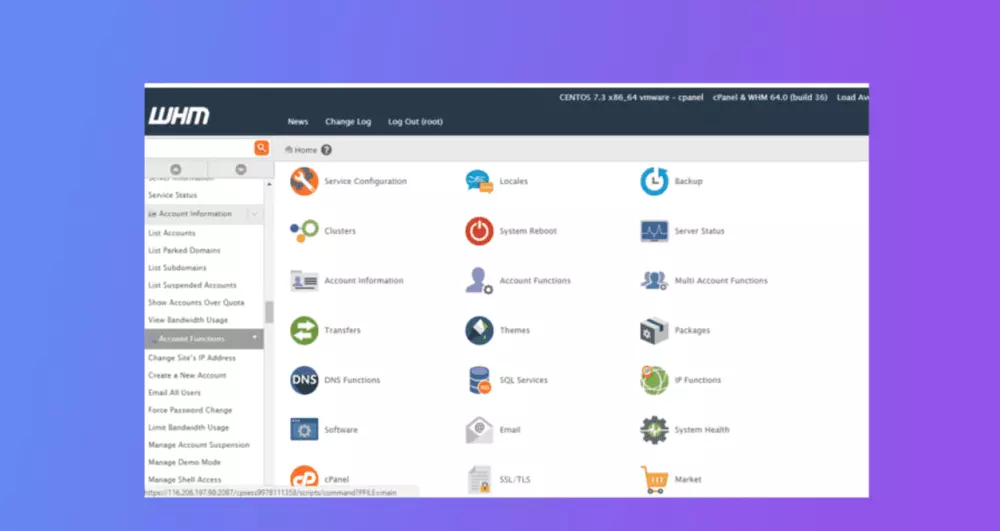The width and height of the screenshot is (1000, 531).
Task: Open the SSL/TLS certificate icon
Action: 479,479
